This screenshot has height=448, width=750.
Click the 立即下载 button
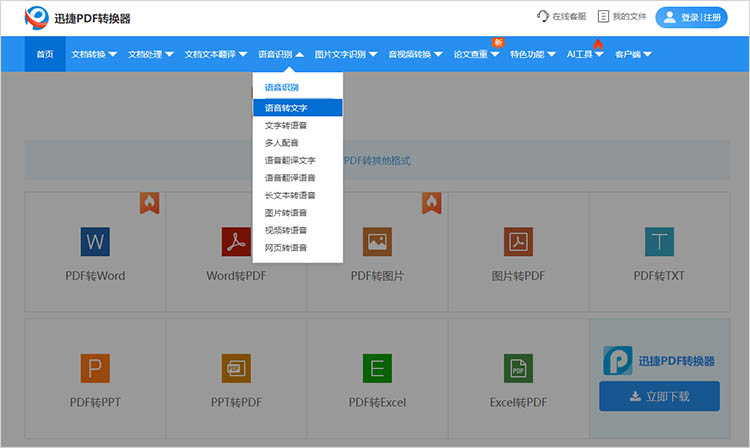659,396
